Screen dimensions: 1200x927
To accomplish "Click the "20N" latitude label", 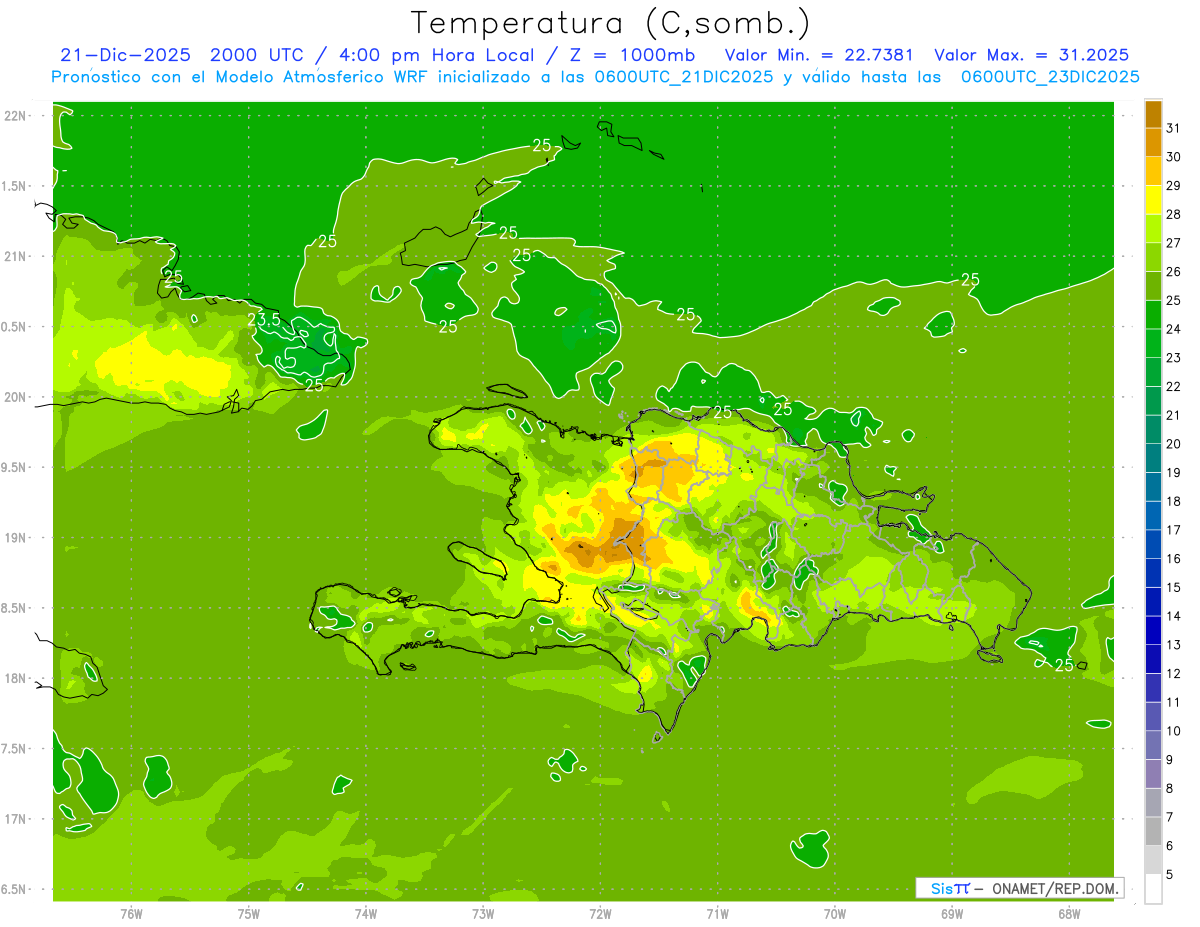I will point(15,397).
